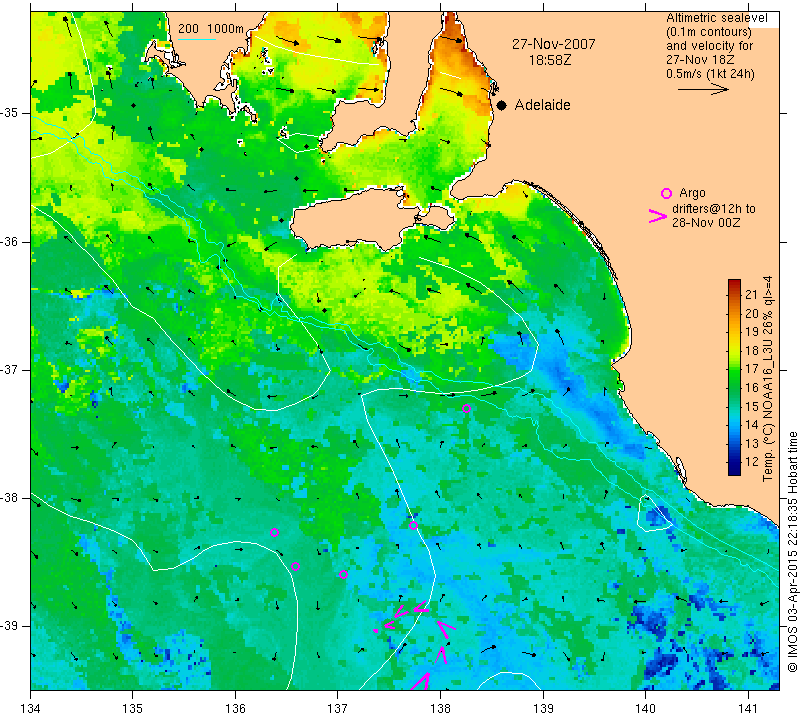Click the drifters@12h to legend text
800x720 pixels.
[x=714, y=209]
